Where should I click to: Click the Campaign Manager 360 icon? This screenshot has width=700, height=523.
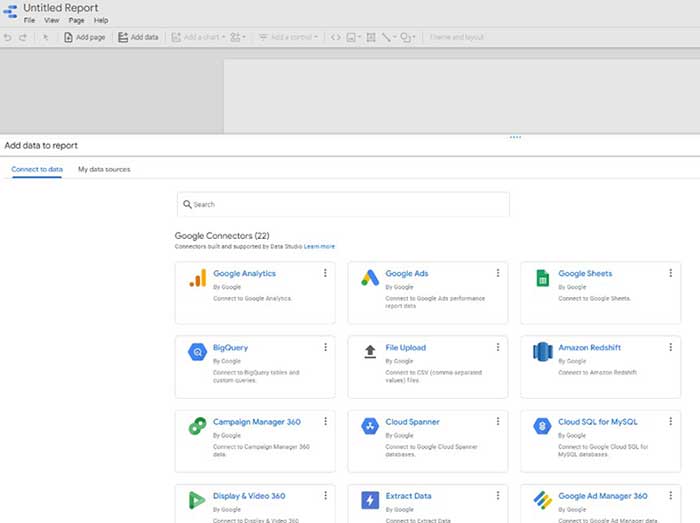pyautogui.click(x=197, y=426)
